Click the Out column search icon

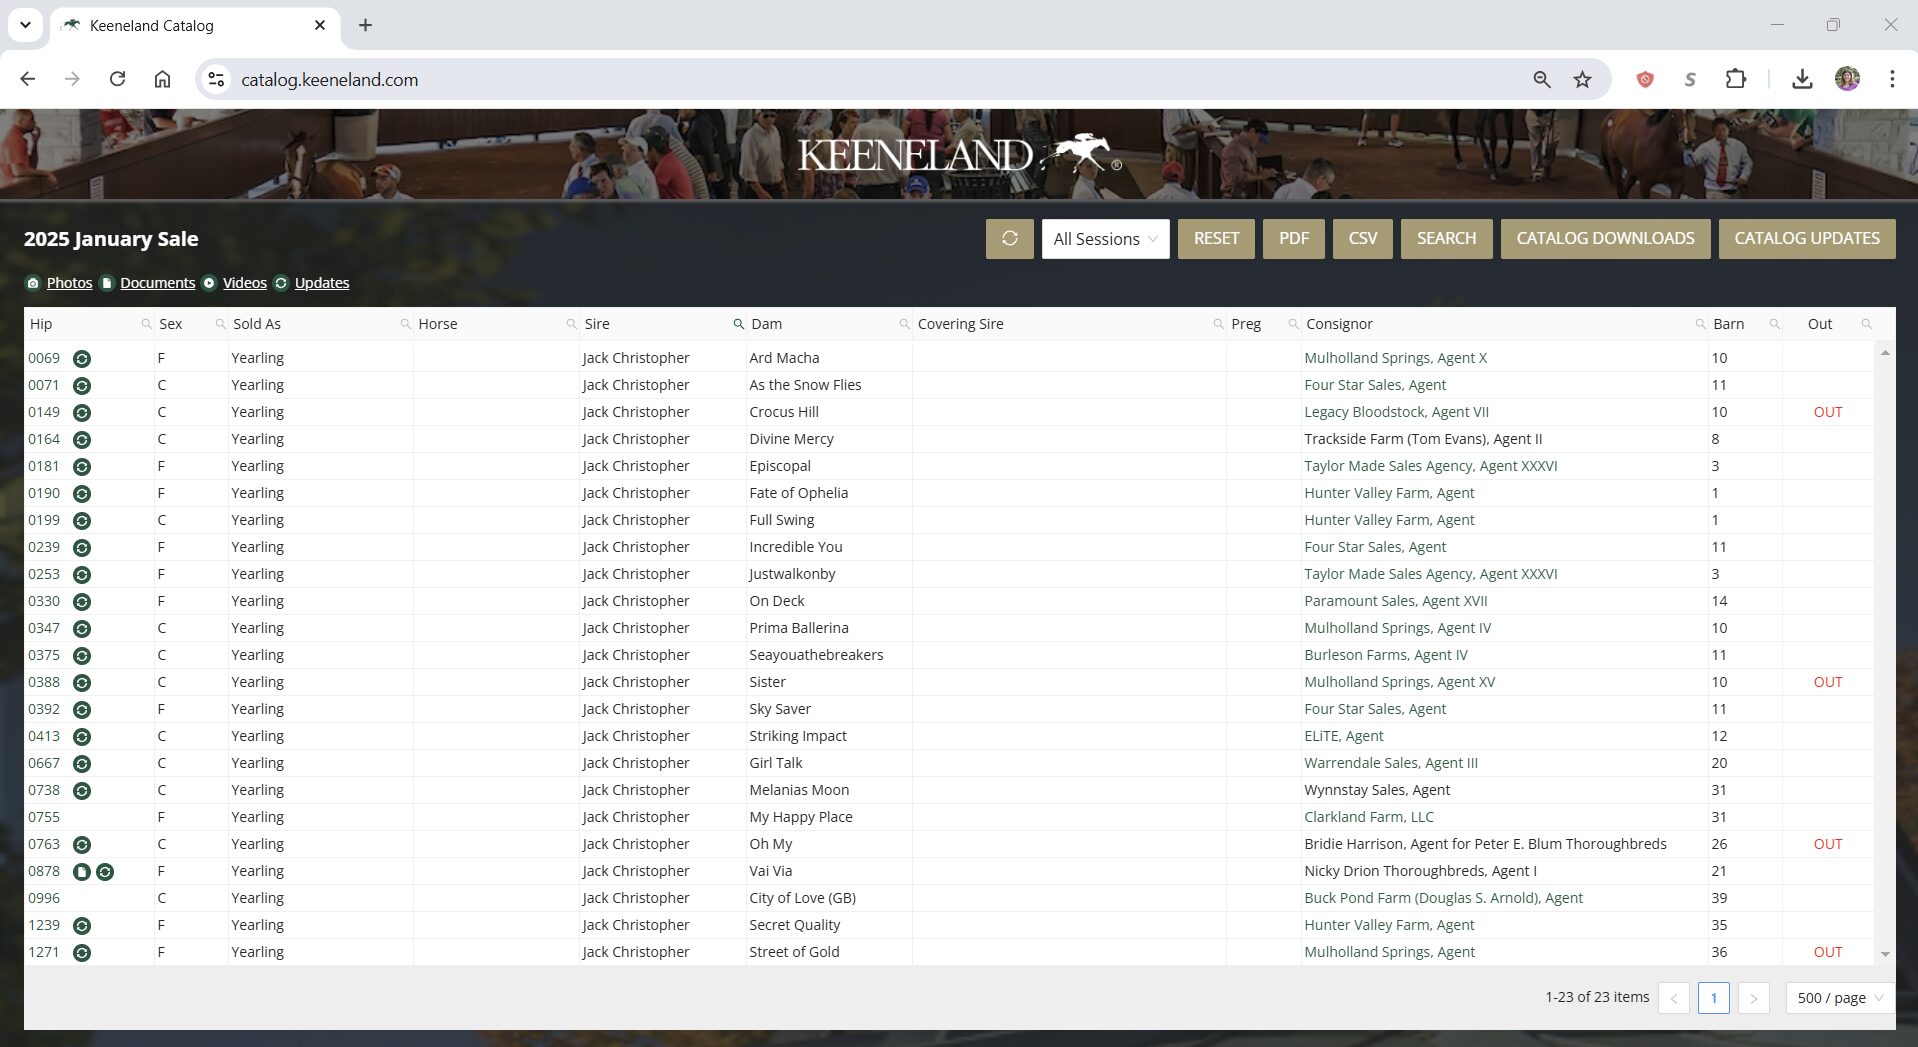tap(1866, 324)
